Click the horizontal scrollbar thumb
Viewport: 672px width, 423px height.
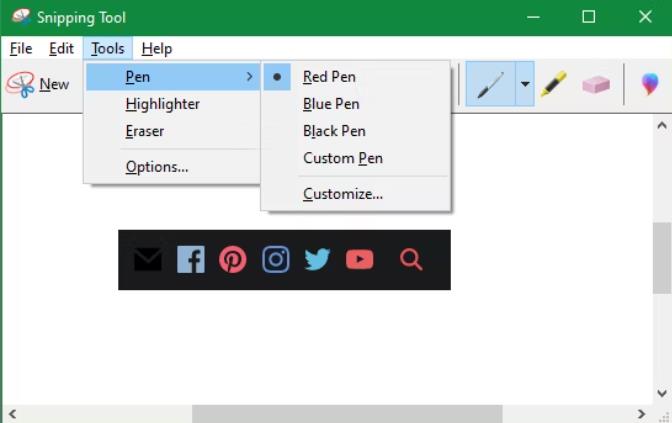click(x=347, y=414)
